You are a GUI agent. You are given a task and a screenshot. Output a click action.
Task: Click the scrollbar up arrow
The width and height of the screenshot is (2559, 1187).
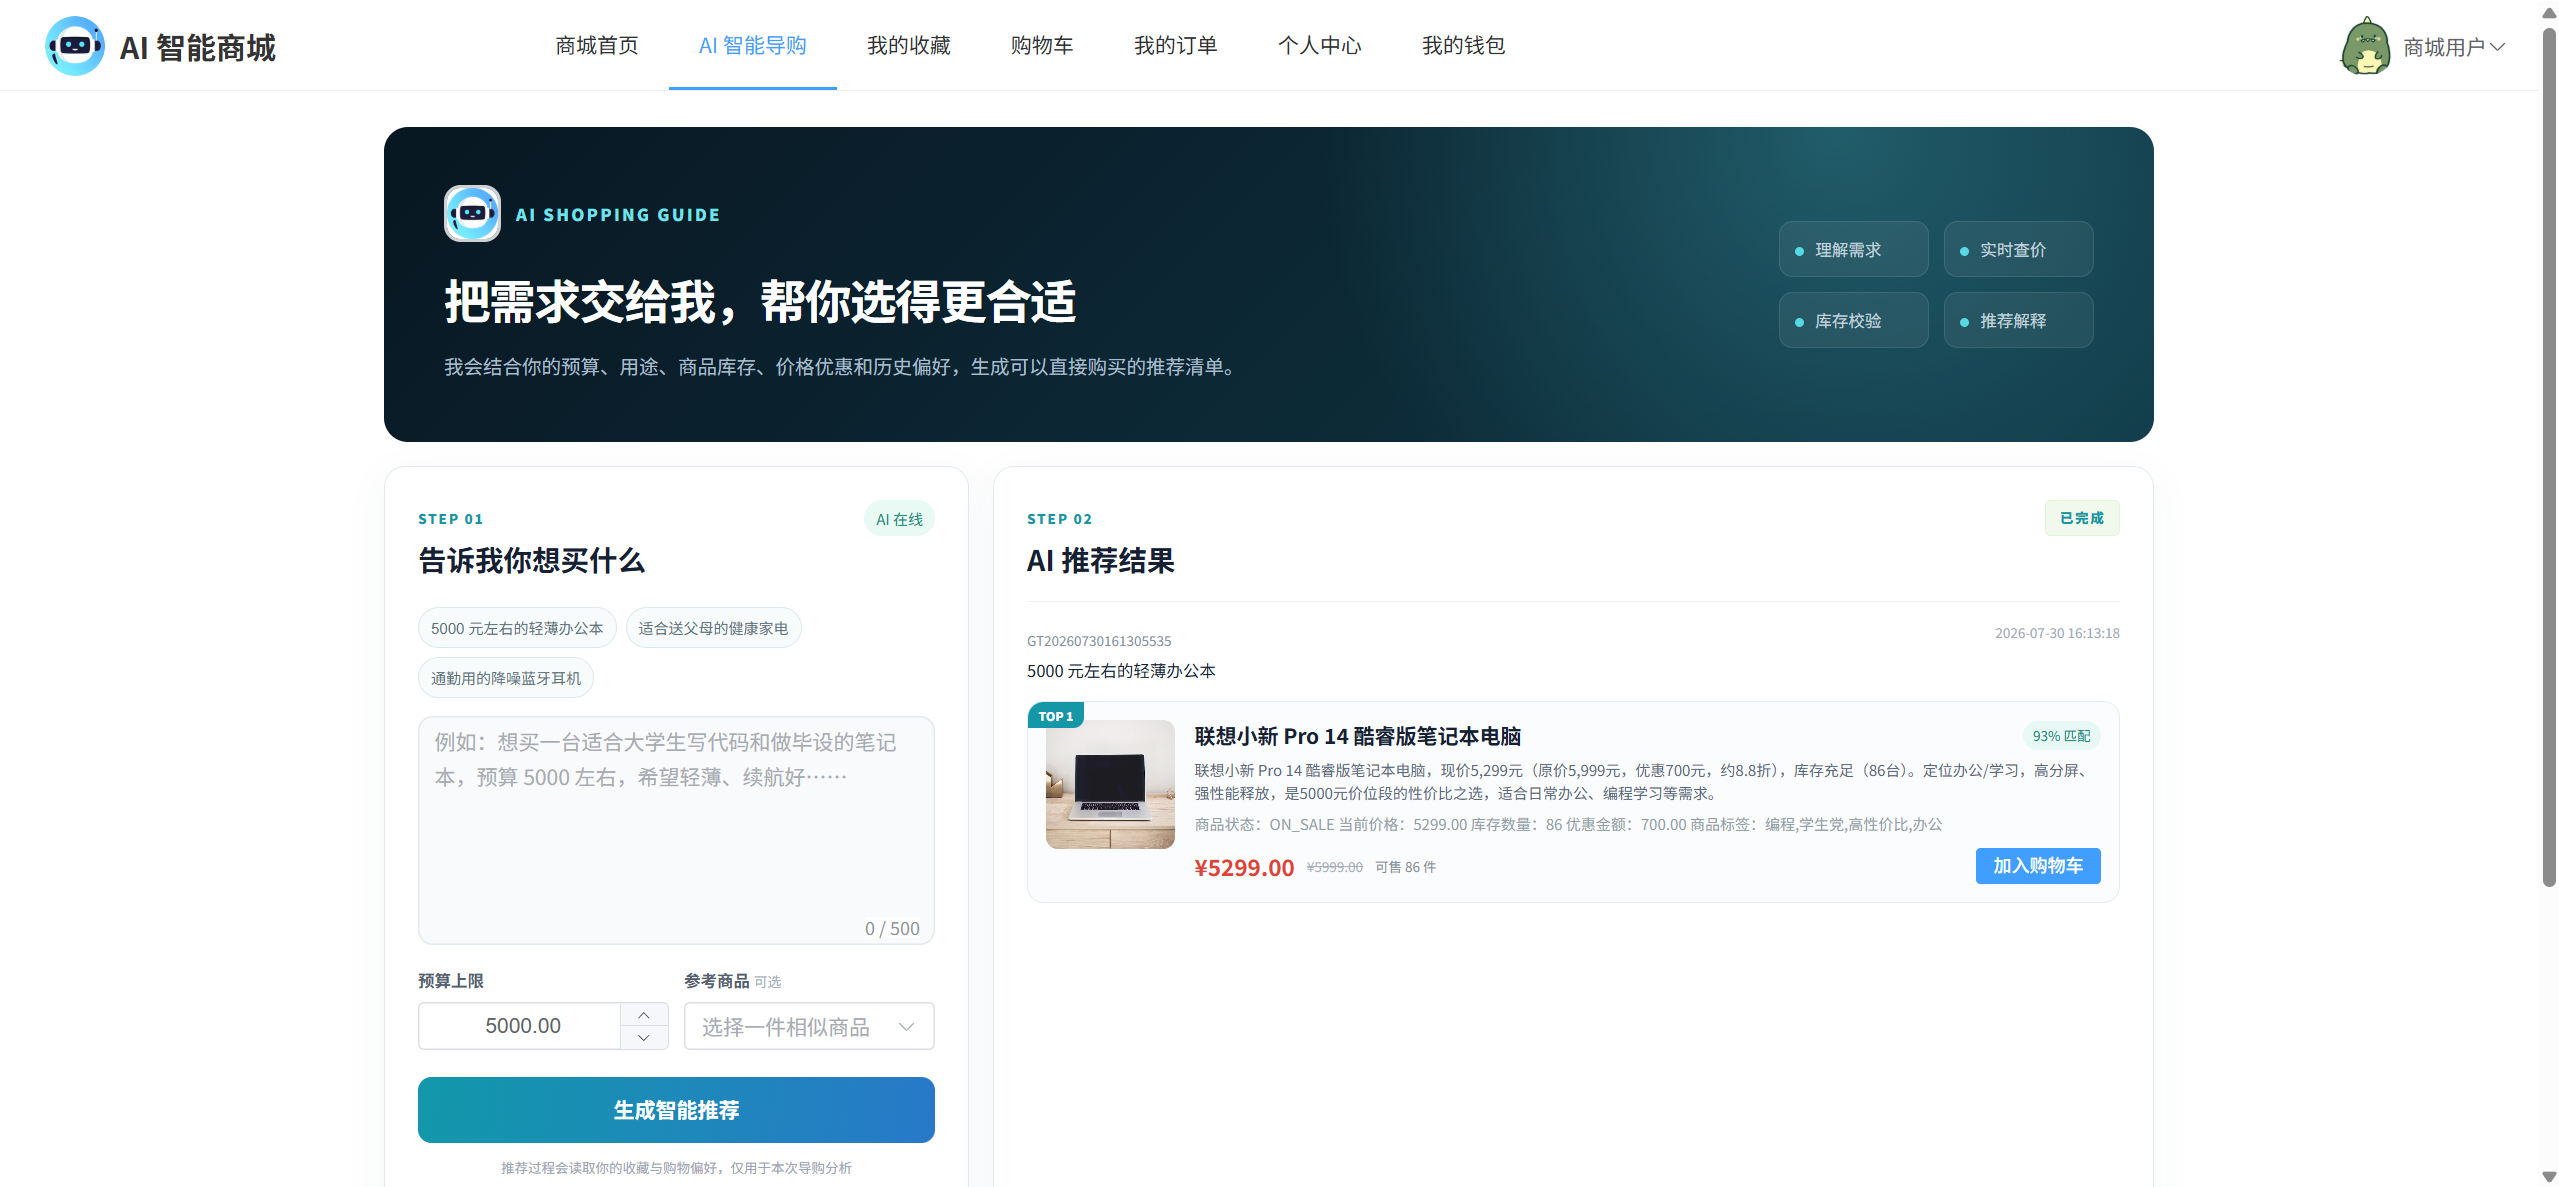coord(2549,11)
